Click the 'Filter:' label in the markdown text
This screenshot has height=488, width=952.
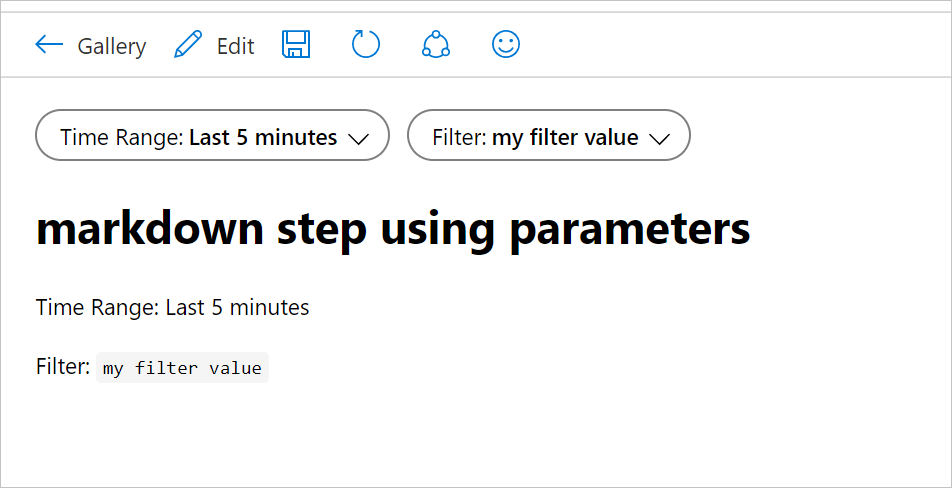63,367
